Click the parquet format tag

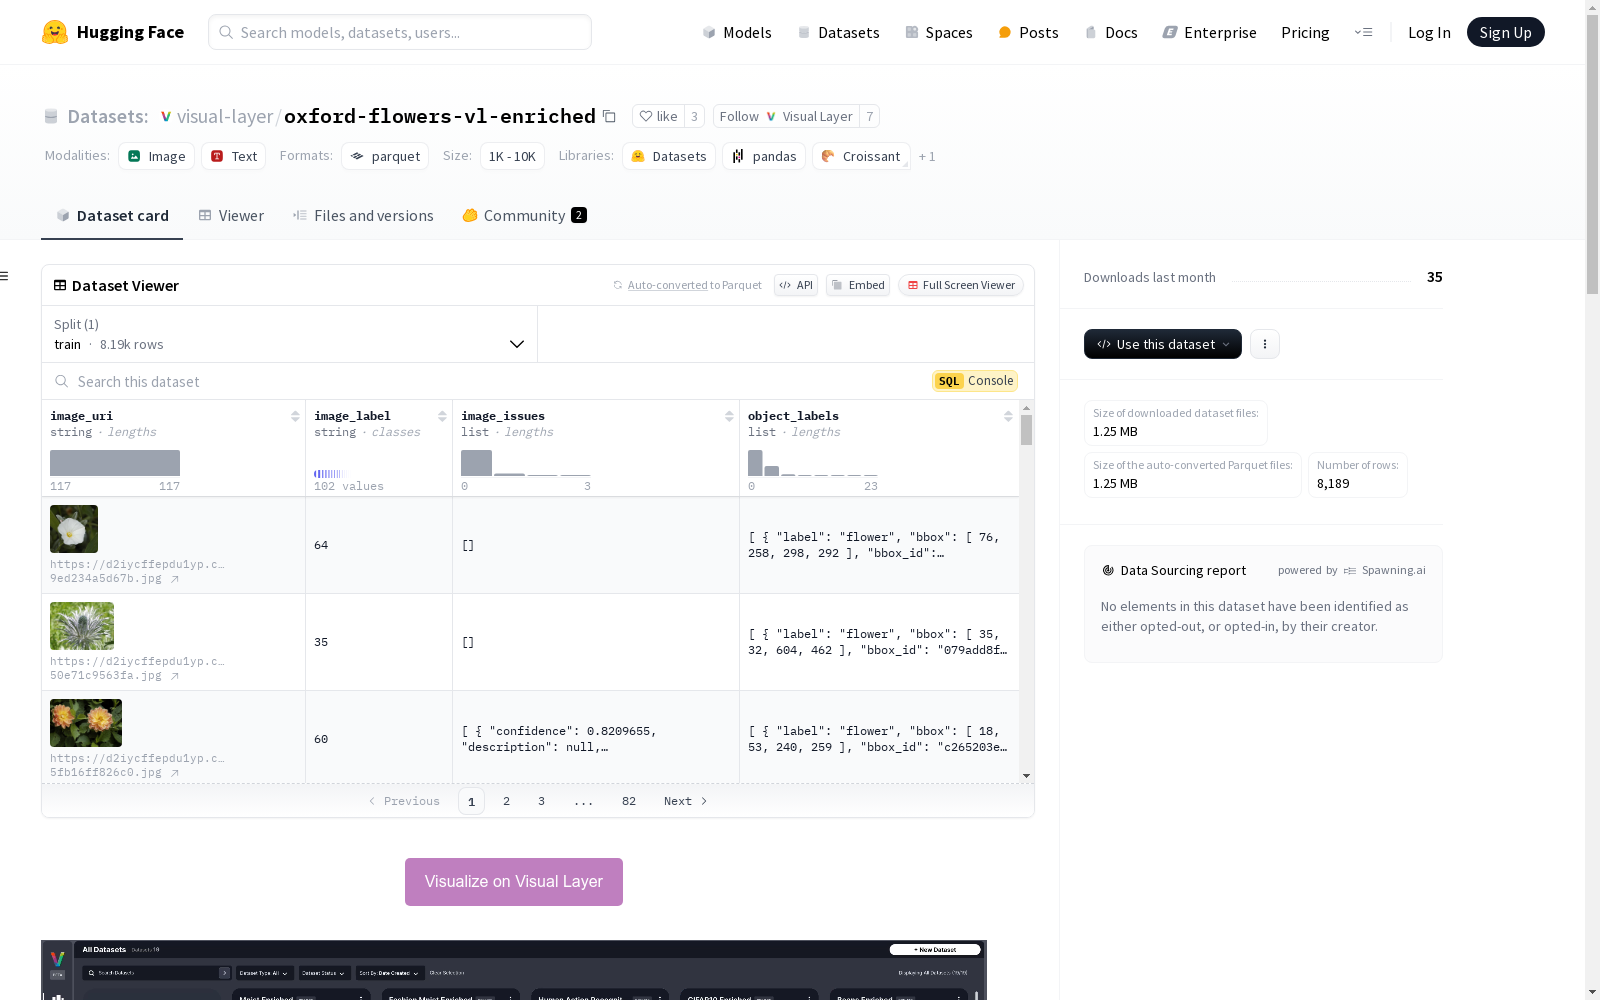pyautogui.click(x=385, y=156)
